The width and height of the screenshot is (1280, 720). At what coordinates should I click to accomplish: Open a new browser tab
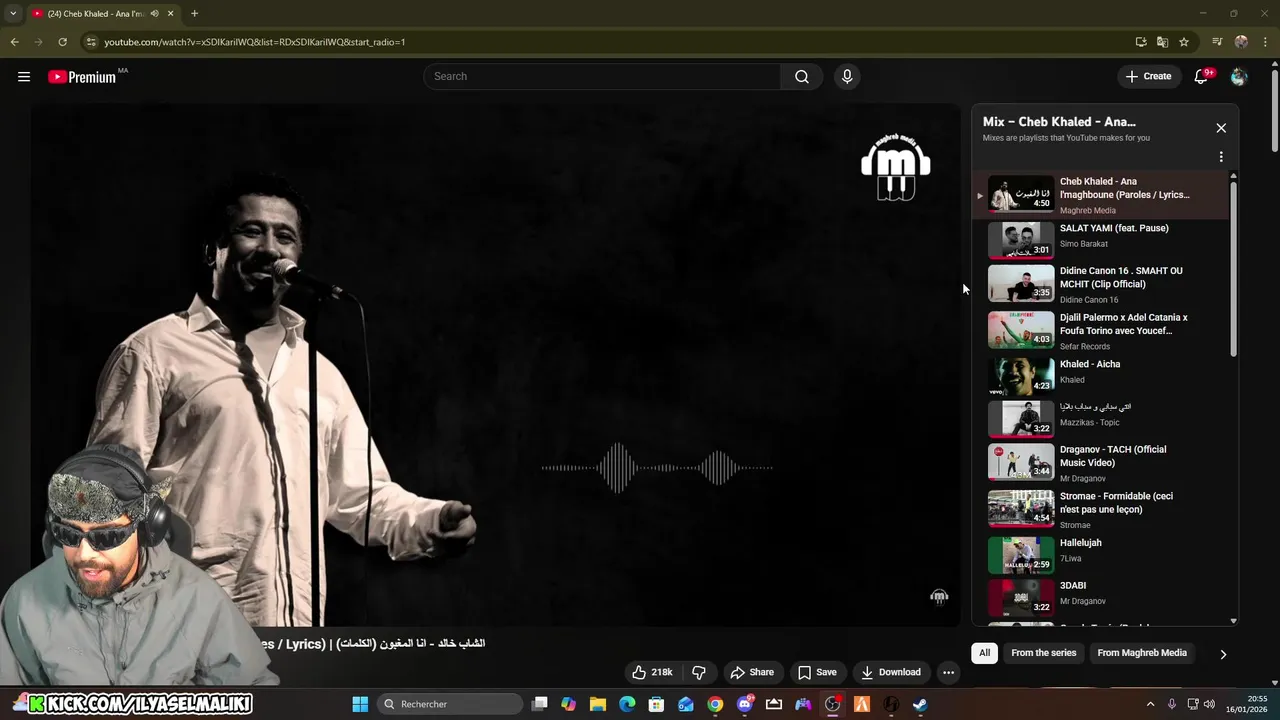click(194, 14)
